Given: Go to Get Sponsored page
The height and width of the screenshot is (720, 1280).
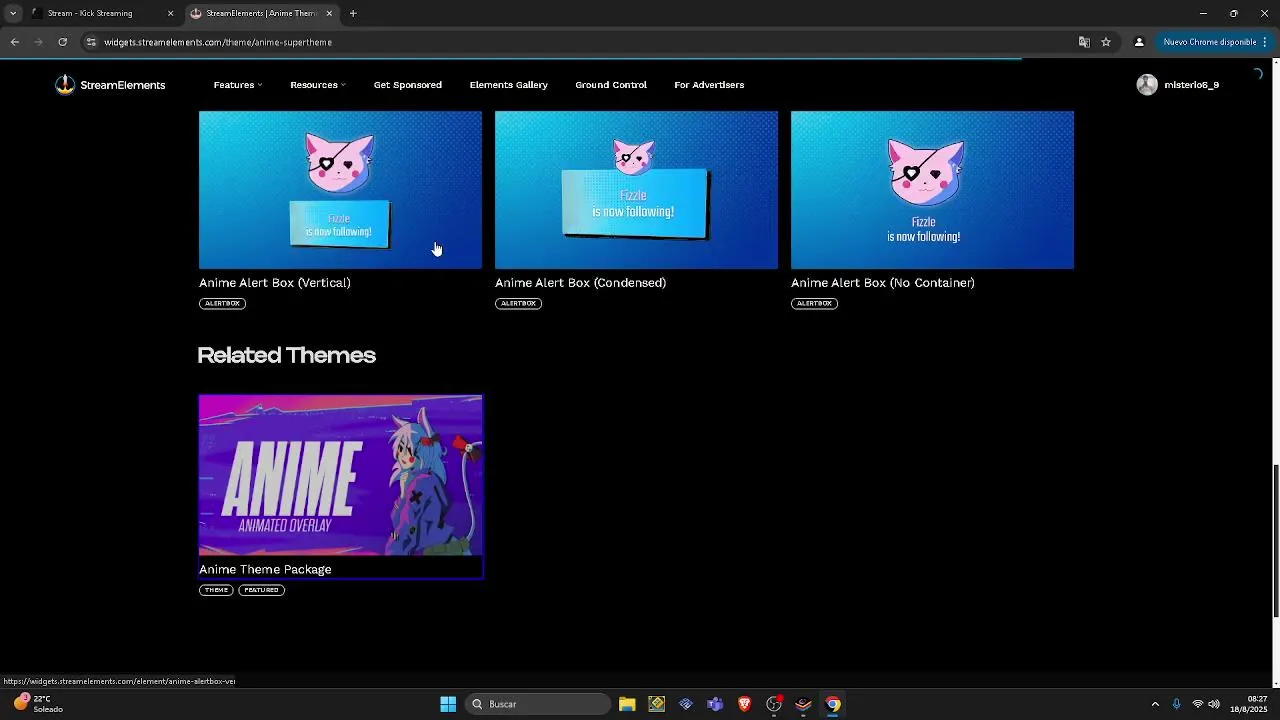Looking at the screenshot, I should pyautogui.click(x=407, y=85).
